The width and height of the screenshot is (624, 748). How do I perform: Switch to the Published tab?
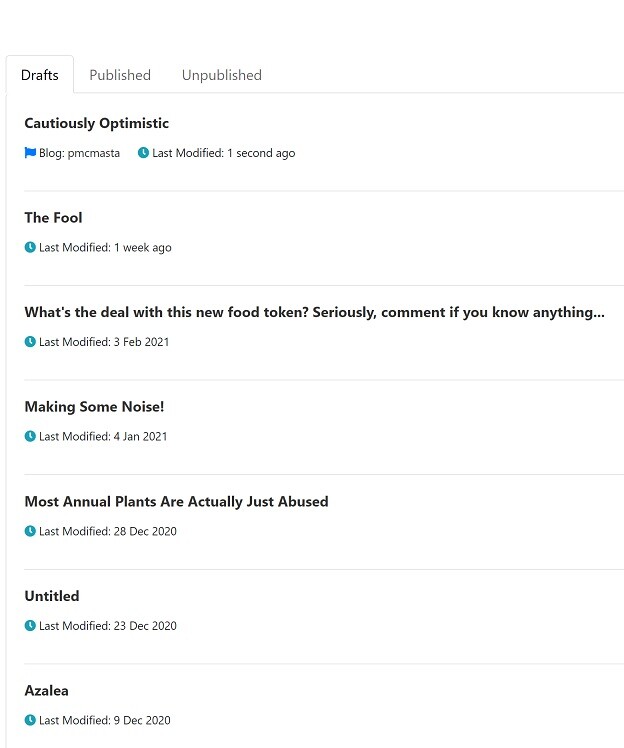tap(120, 75)
